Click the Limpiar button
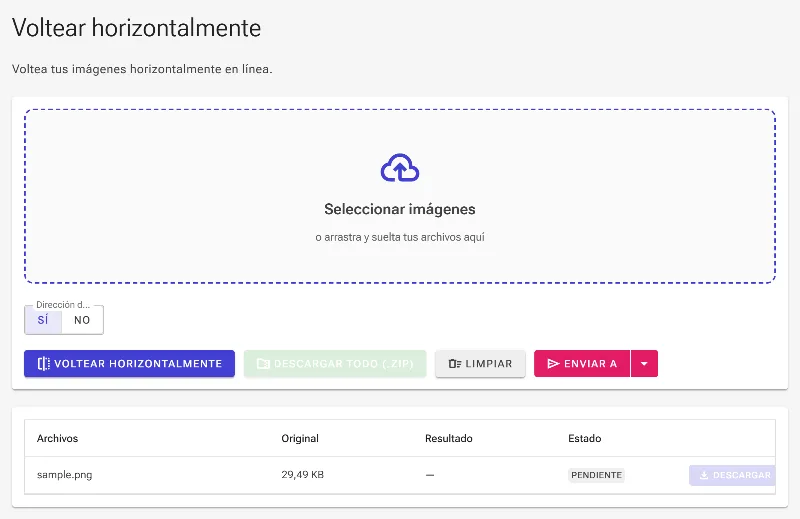The image size is (800, 519). [x=480, y=364]
